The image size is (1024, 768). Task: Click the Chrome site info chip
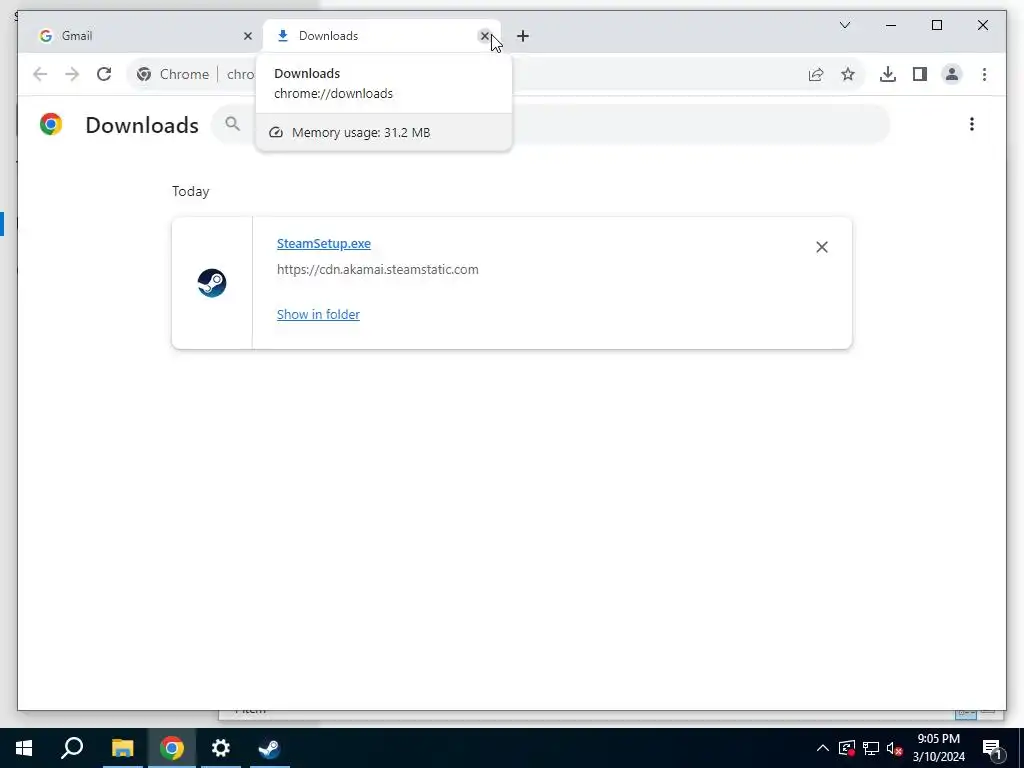click(173, 74)
